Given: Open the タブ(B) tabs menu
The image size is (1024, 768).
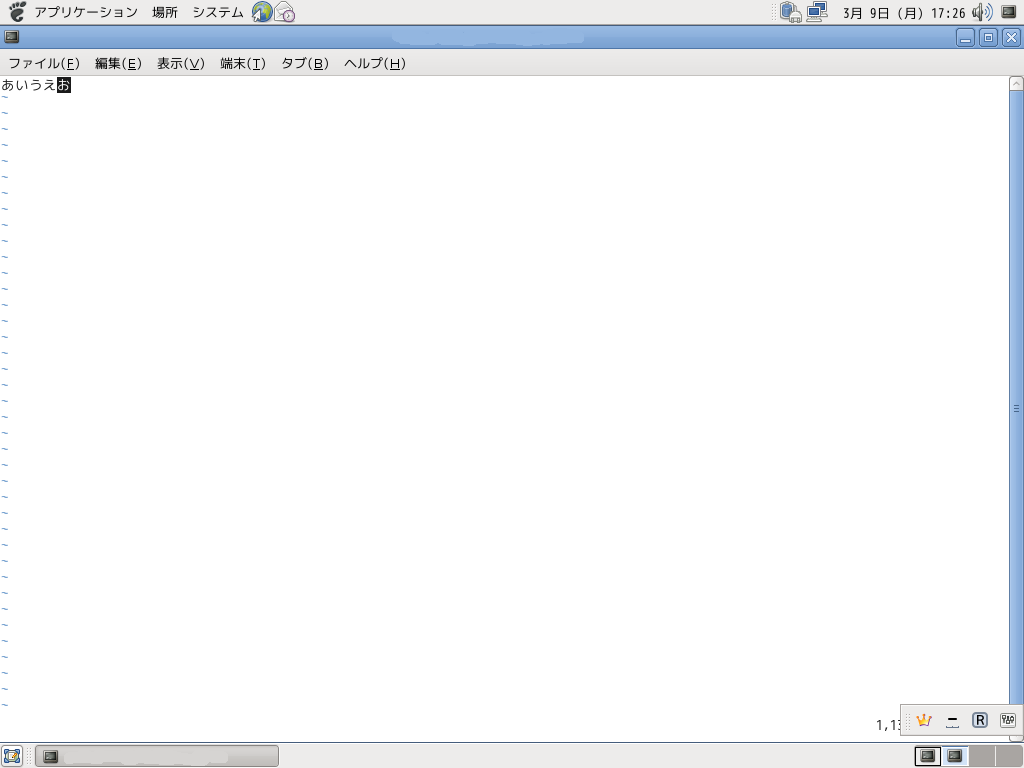Looking at the screenshot, I should 304,63.
